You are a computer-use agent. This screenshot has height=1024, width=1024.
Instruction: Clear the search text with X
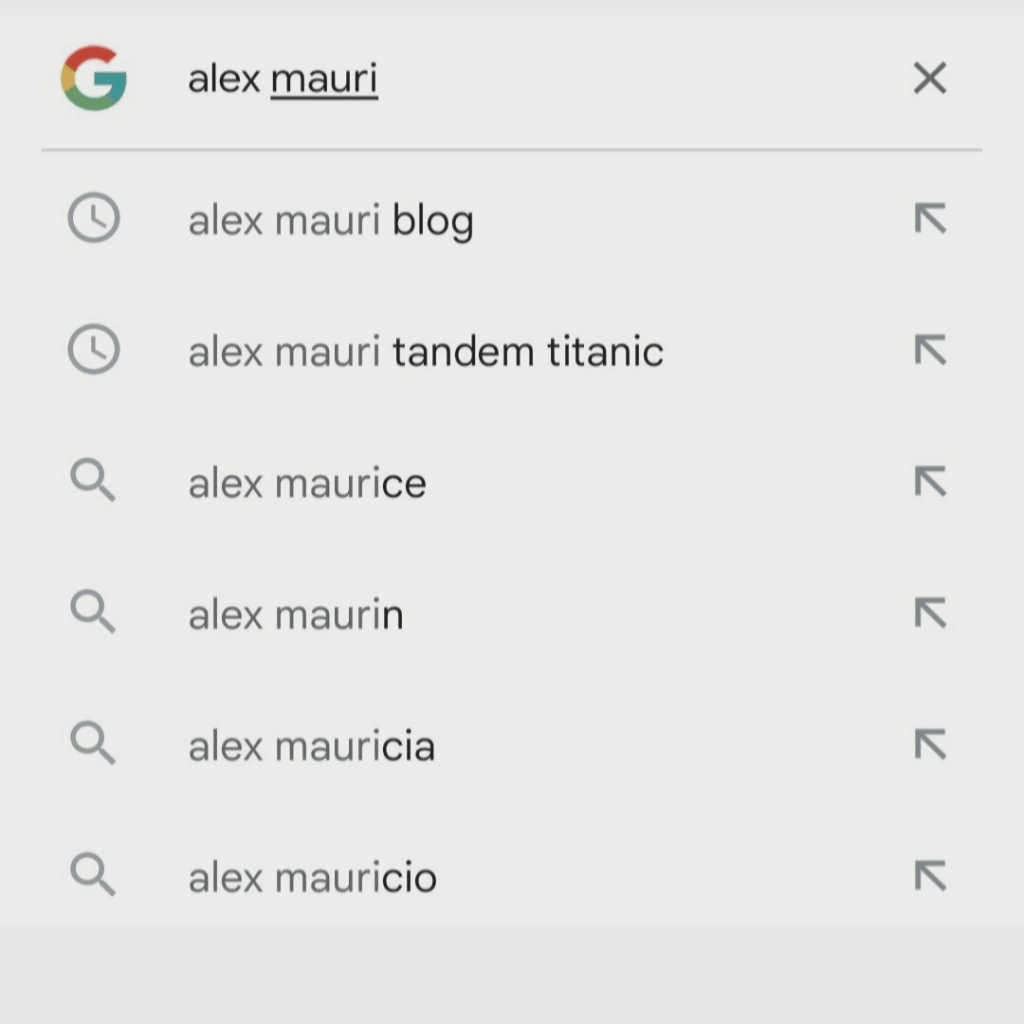(930, 78)
